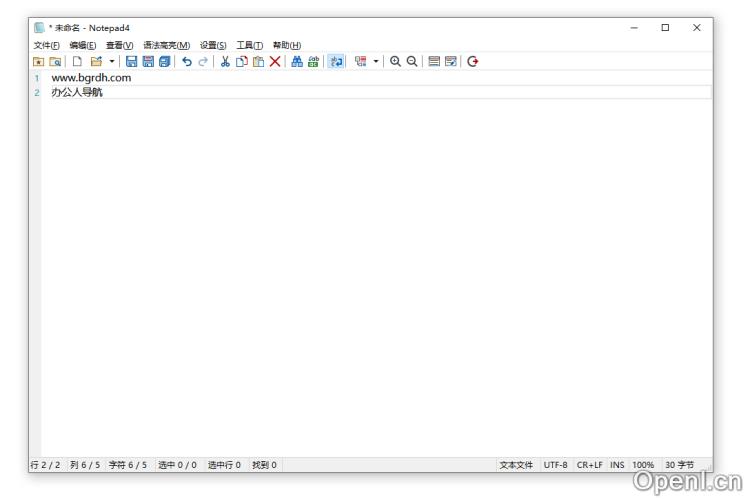The height and width of the screenshot is (499, 750).
Task: Delete selection with the red X icon
Action: point(275,62)
